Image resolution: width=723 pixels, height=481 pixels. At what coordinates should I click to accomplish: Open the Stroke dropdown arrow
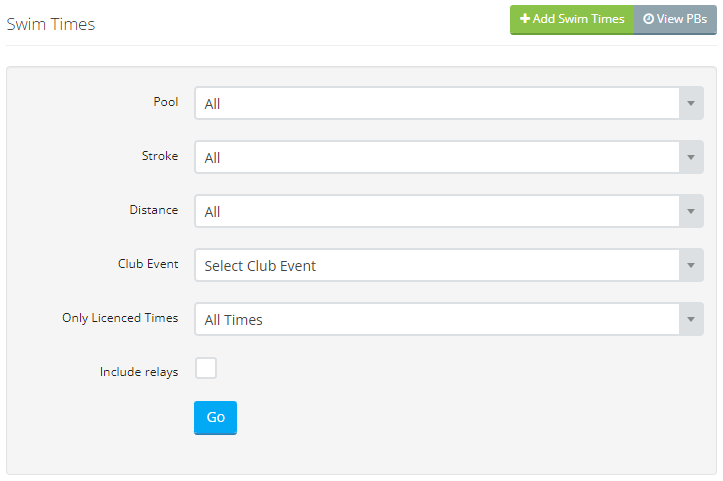point(691,157)
